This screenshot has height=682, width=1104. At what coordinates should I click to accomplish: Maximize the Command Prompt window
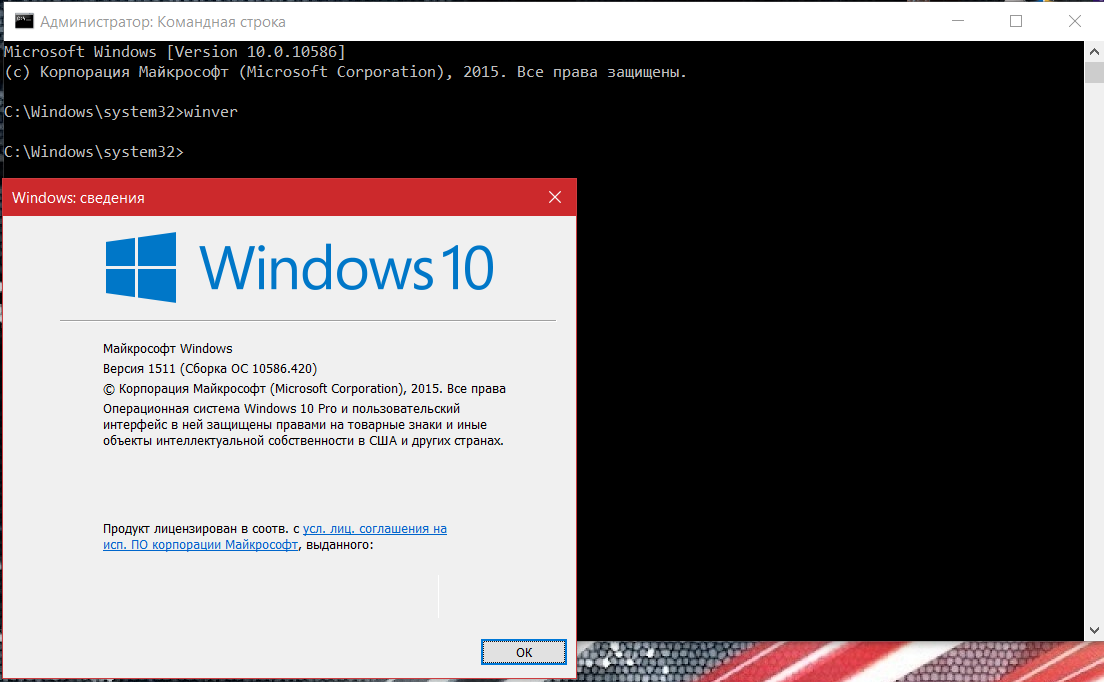1015,21
